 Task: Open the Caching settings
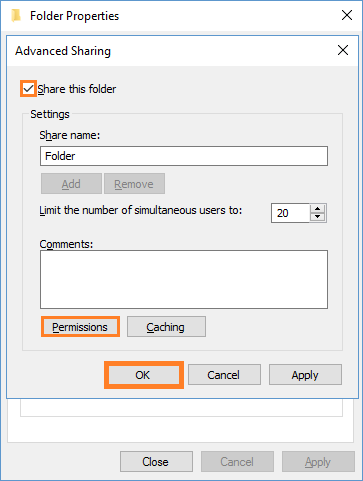click(x=166, y=327)
